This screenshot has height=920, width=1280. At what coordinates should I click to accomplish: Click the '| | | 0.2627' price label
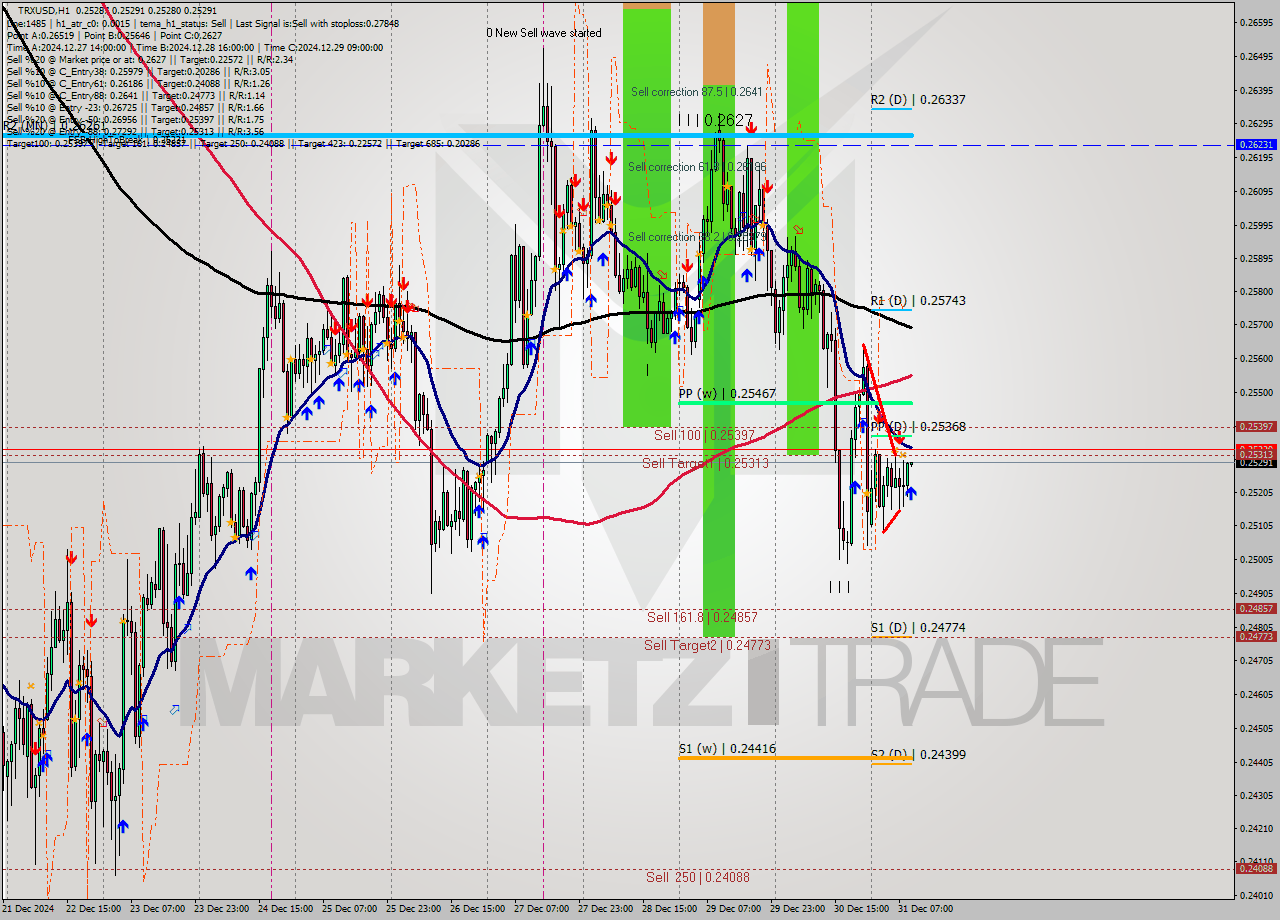coord(714,120)
